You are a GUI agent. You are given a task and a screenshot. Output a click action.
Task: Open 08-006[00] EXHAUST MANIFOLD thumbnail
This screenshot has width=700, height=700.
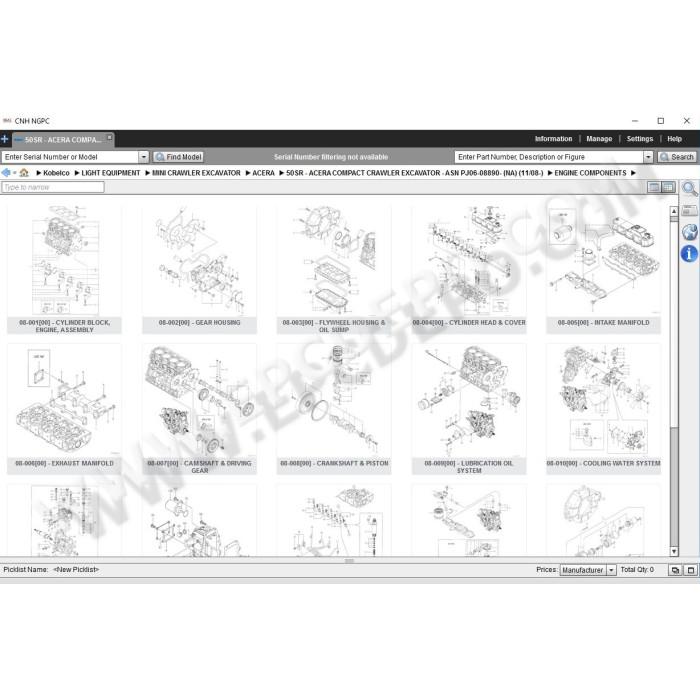click(64, 408)
